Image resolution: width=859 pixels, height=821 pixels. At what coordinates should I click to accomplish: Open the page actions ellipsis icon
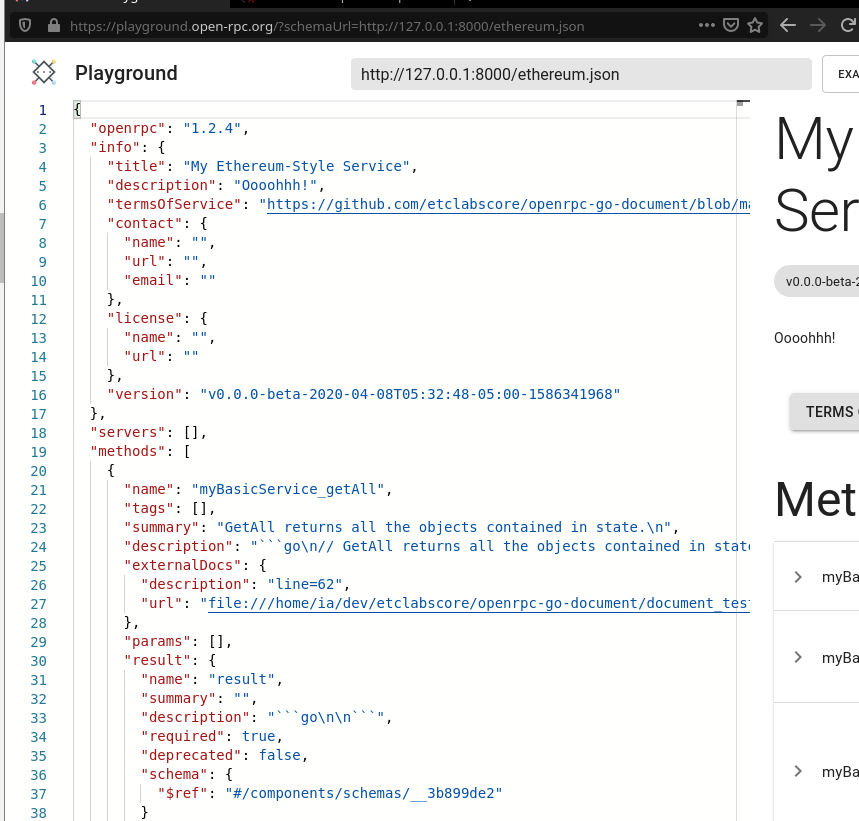pyautogui.click(x=707, y=27)
